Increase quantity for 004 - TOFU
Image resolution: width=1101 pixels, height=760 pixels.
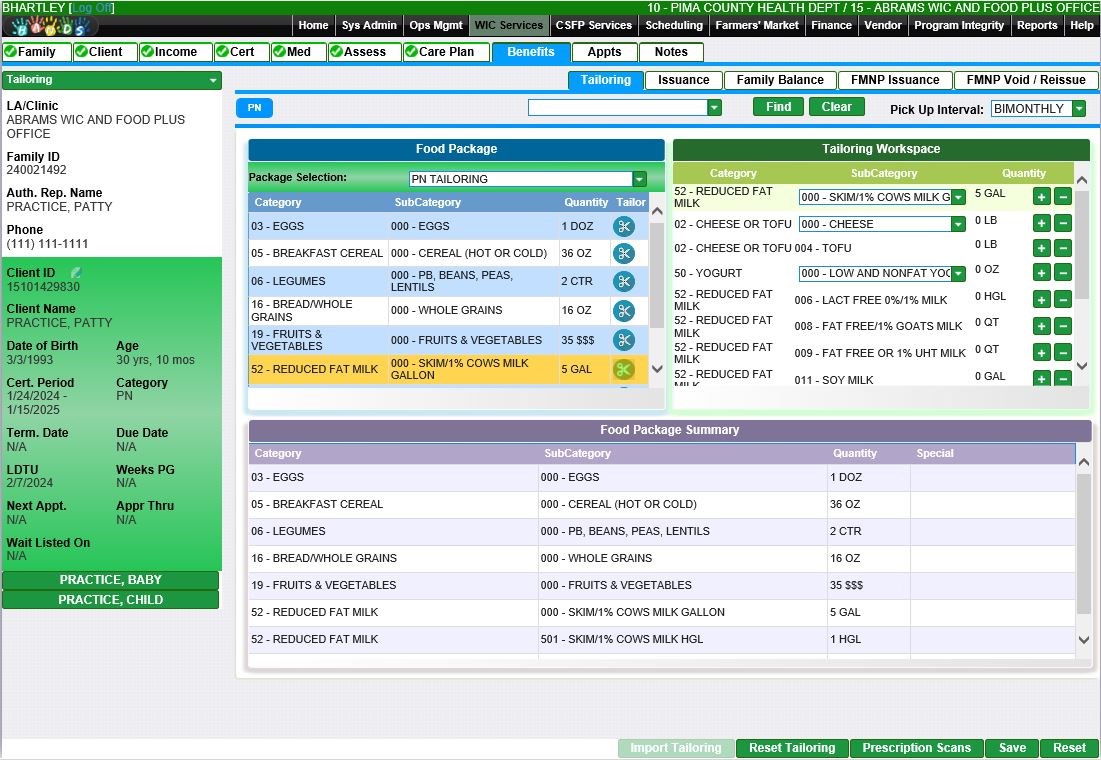click(x=1041, y=248)
